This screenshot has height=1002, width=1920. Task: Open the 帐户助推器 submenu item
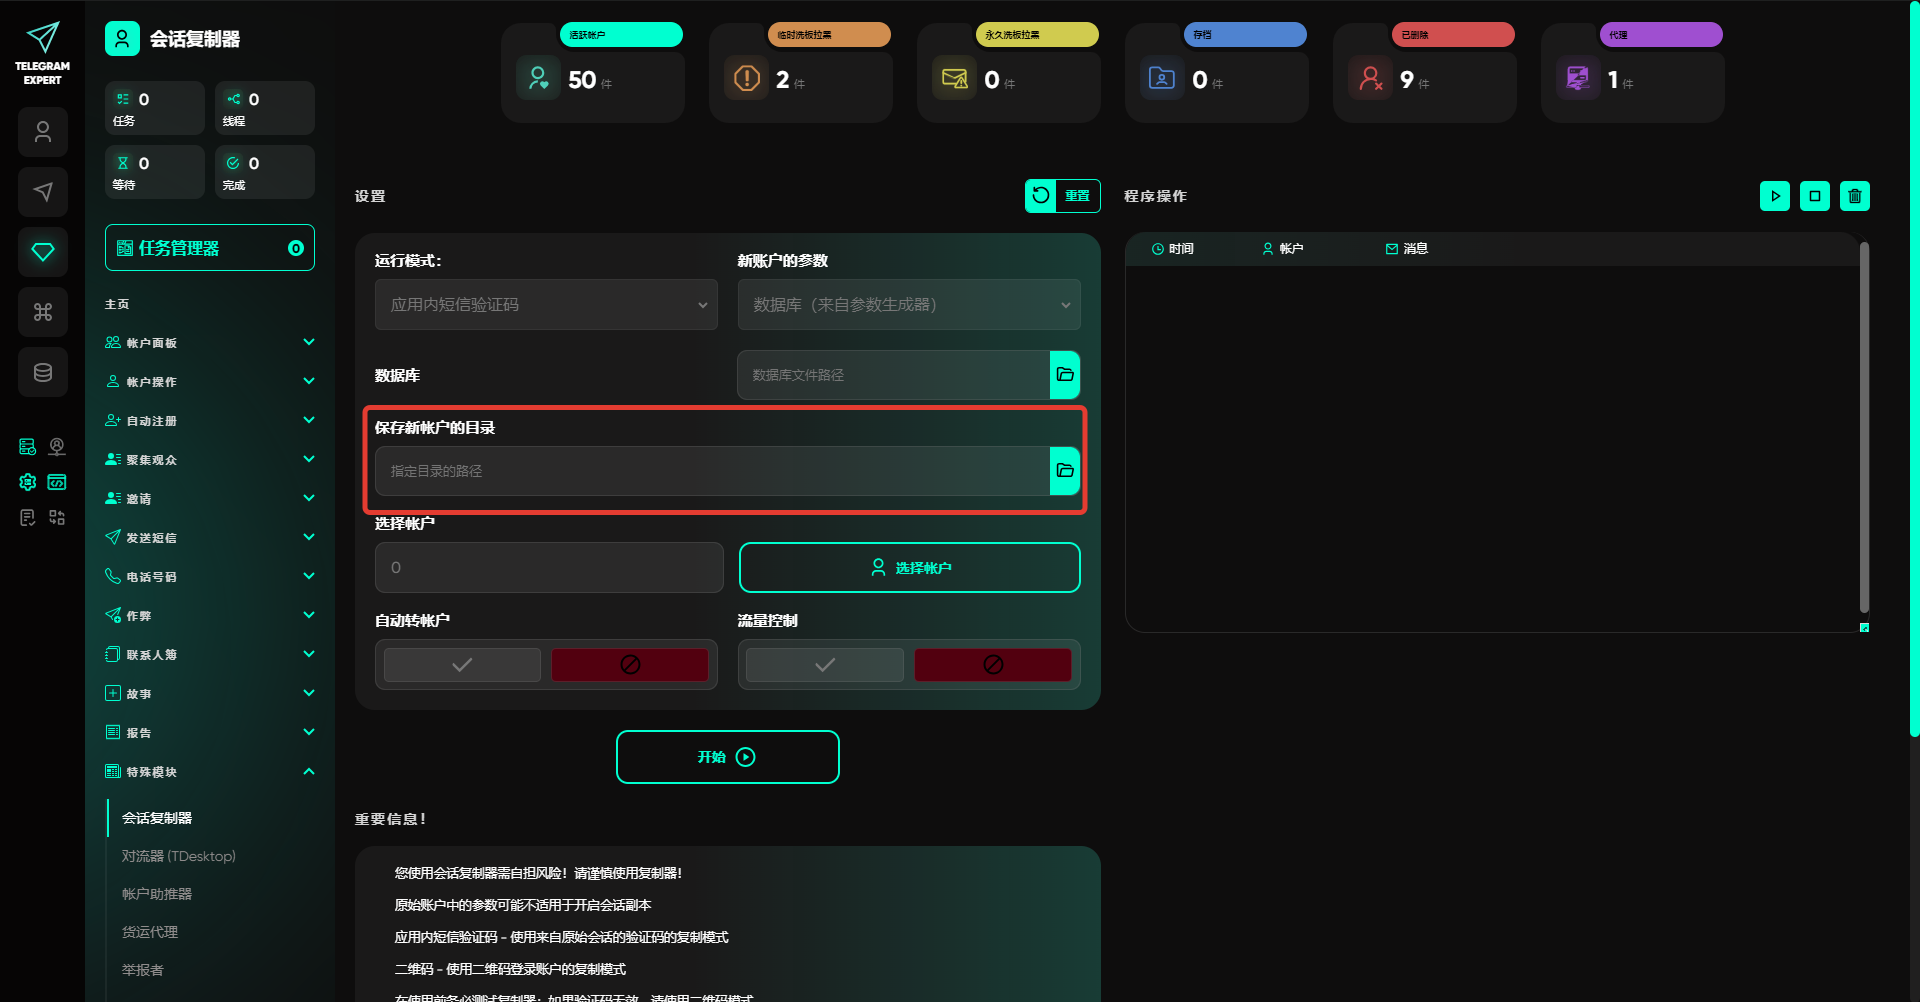[x=157, y=894]
